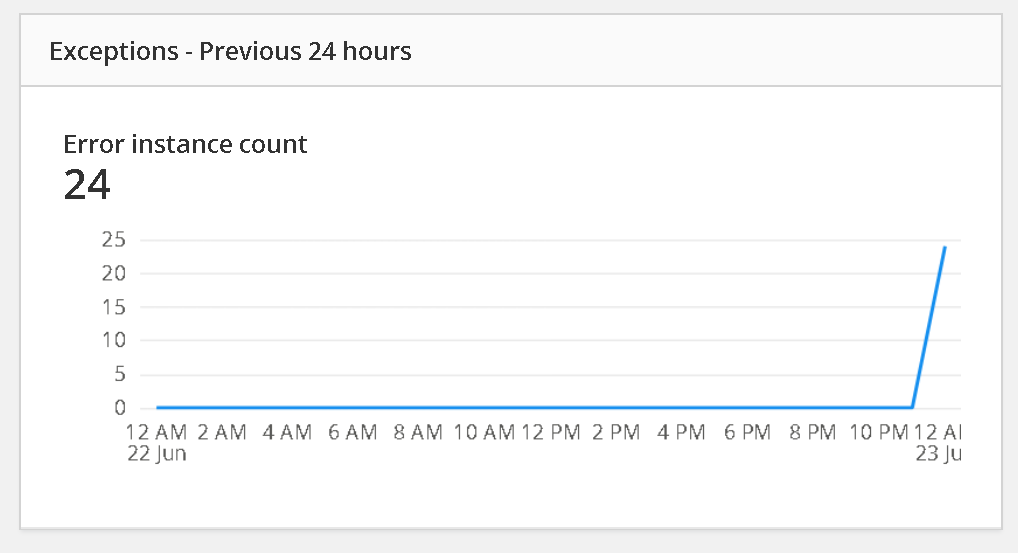Screen dimensions: 1018x553
Task: Click the y-axis value 0
Action: point(120,408)
